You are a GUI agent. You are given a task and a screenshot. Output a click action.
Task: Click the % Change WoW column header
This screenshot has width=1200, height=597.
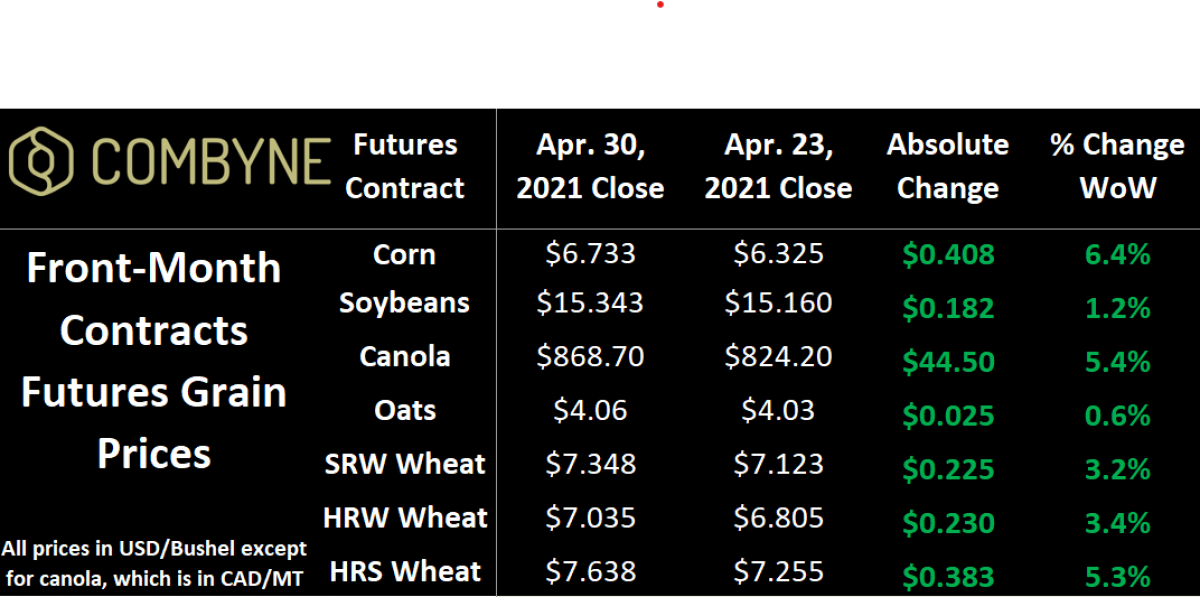tap(1117, 166)
